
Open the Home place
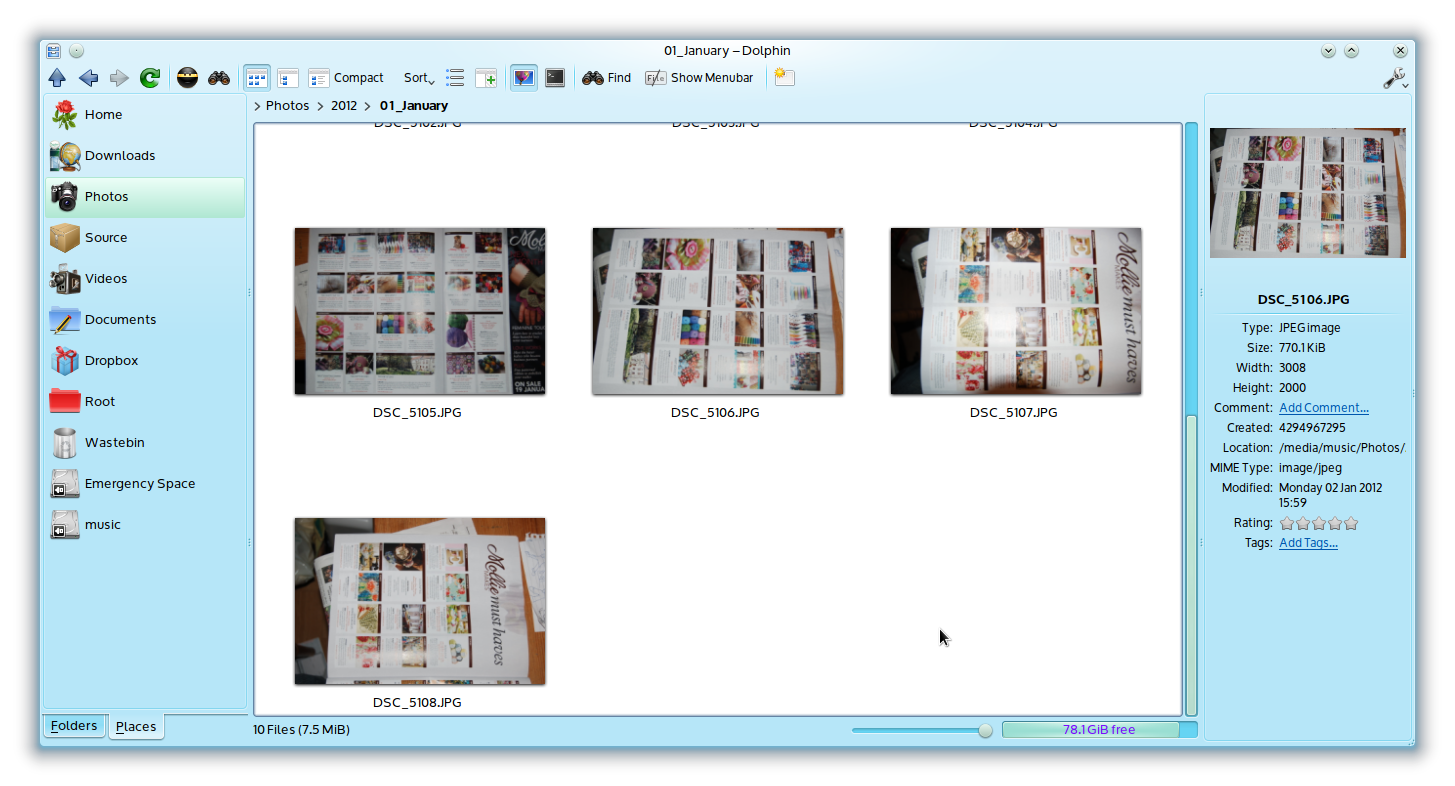145,115
